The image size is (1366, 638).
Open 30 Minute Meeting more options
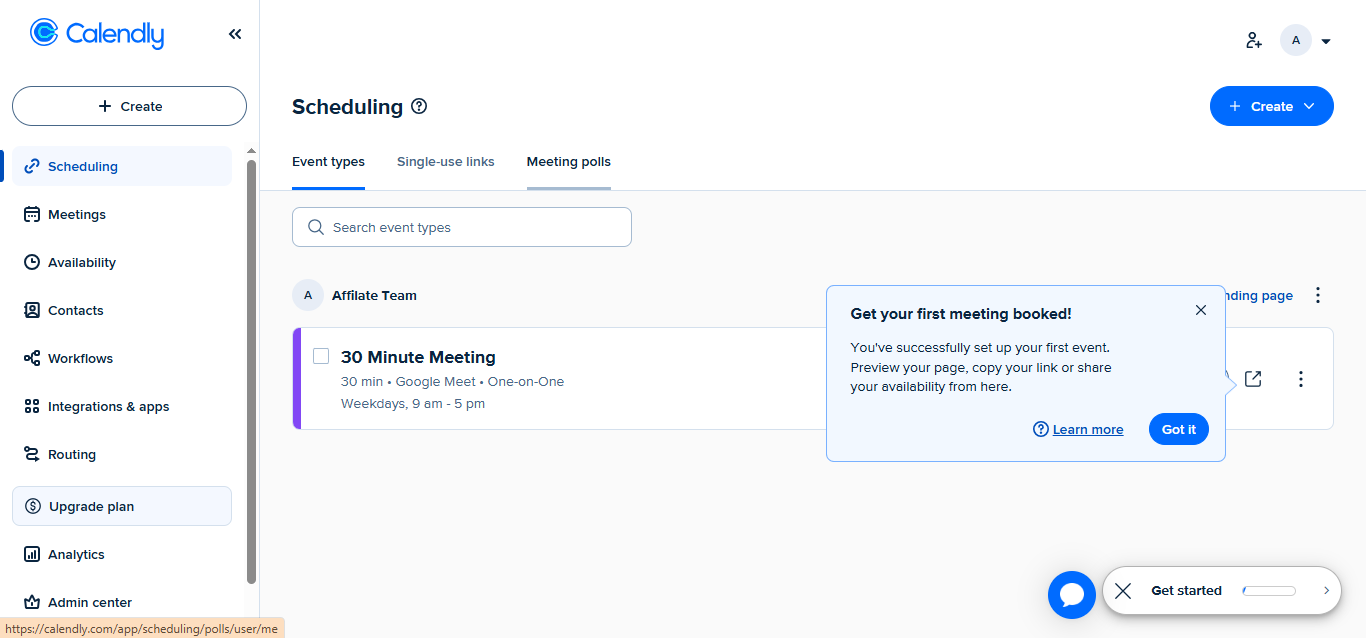[1301, 379]
